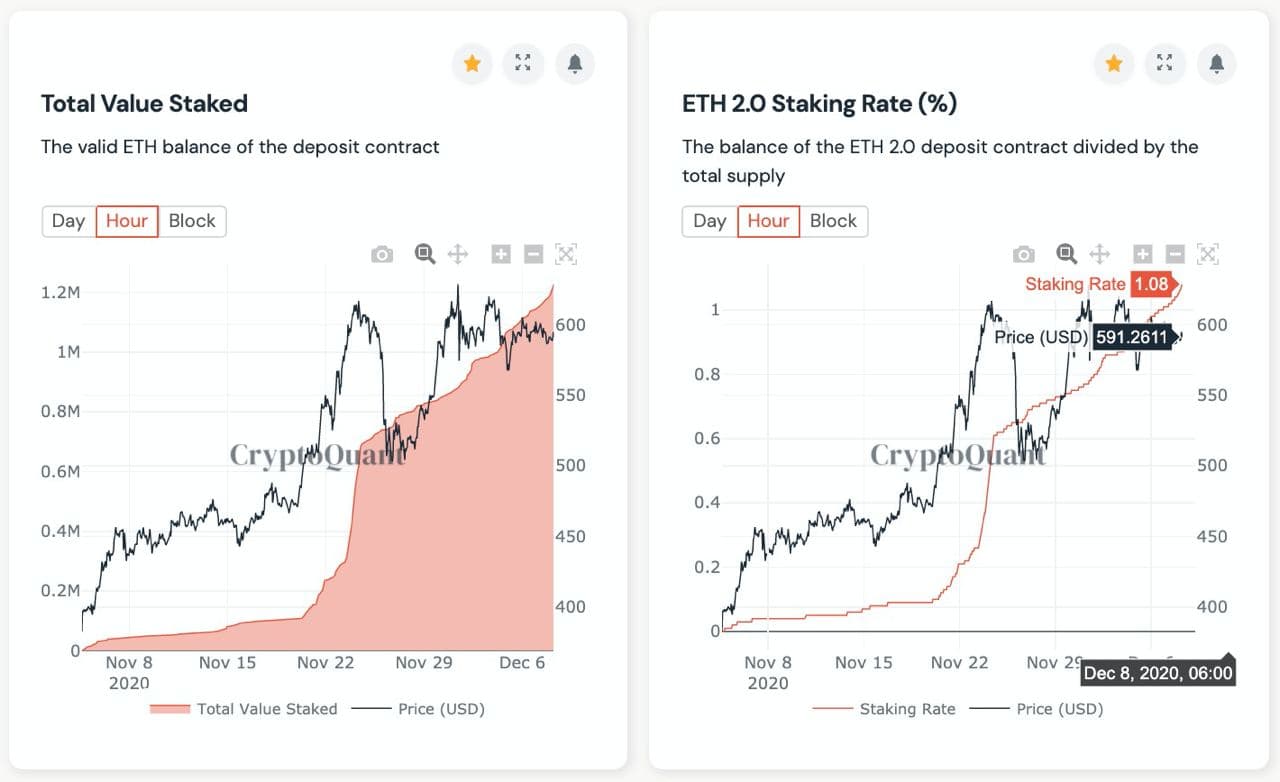Reset axes on Staking Rate chart

pyautogui.click(x=1208, y=254)
